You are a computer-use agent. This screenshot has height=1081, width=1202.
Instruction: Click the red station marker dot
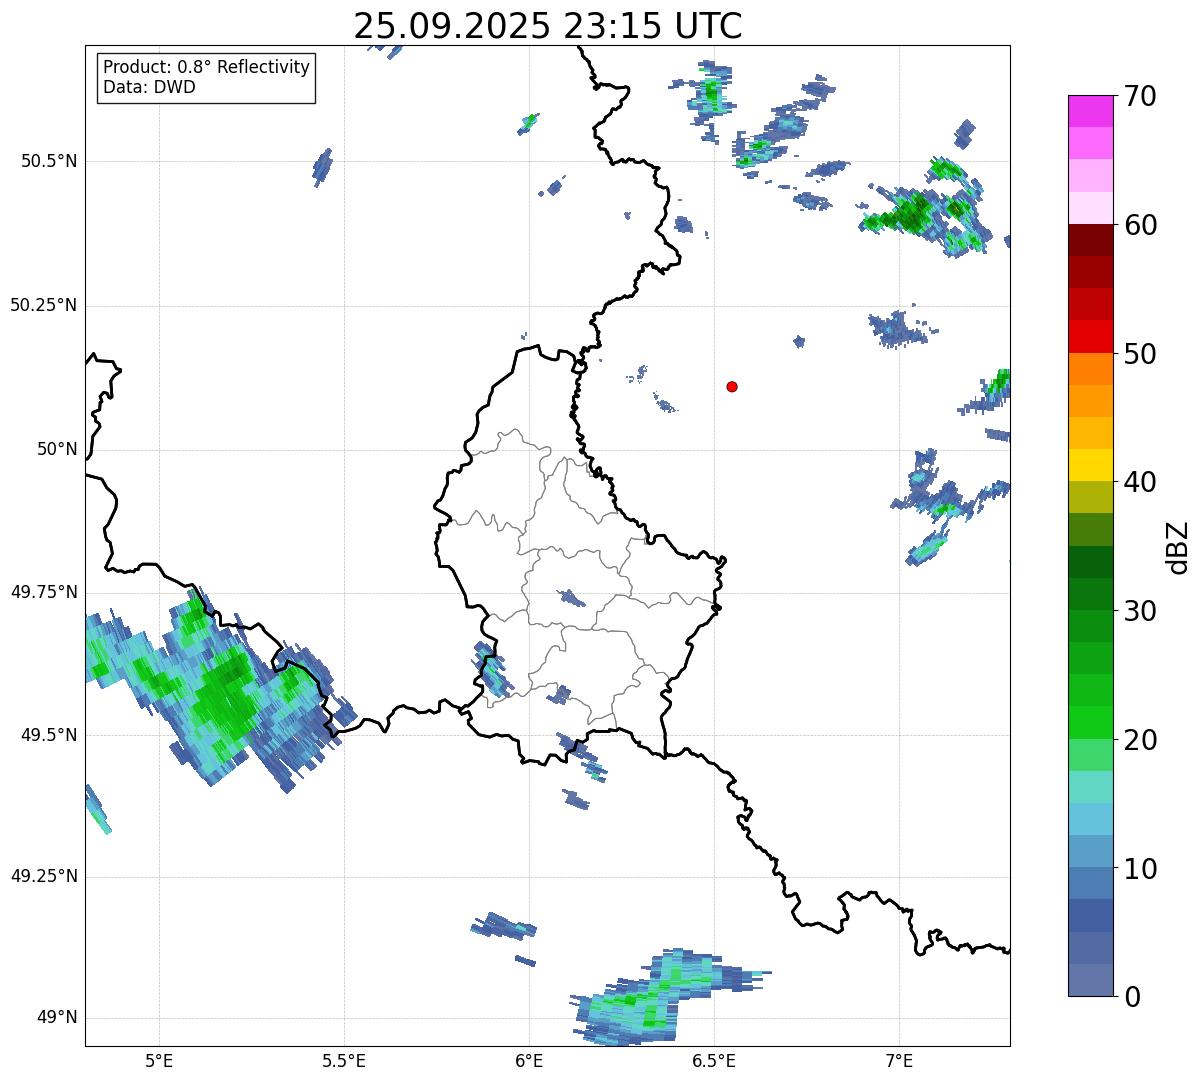pos(732,386)
